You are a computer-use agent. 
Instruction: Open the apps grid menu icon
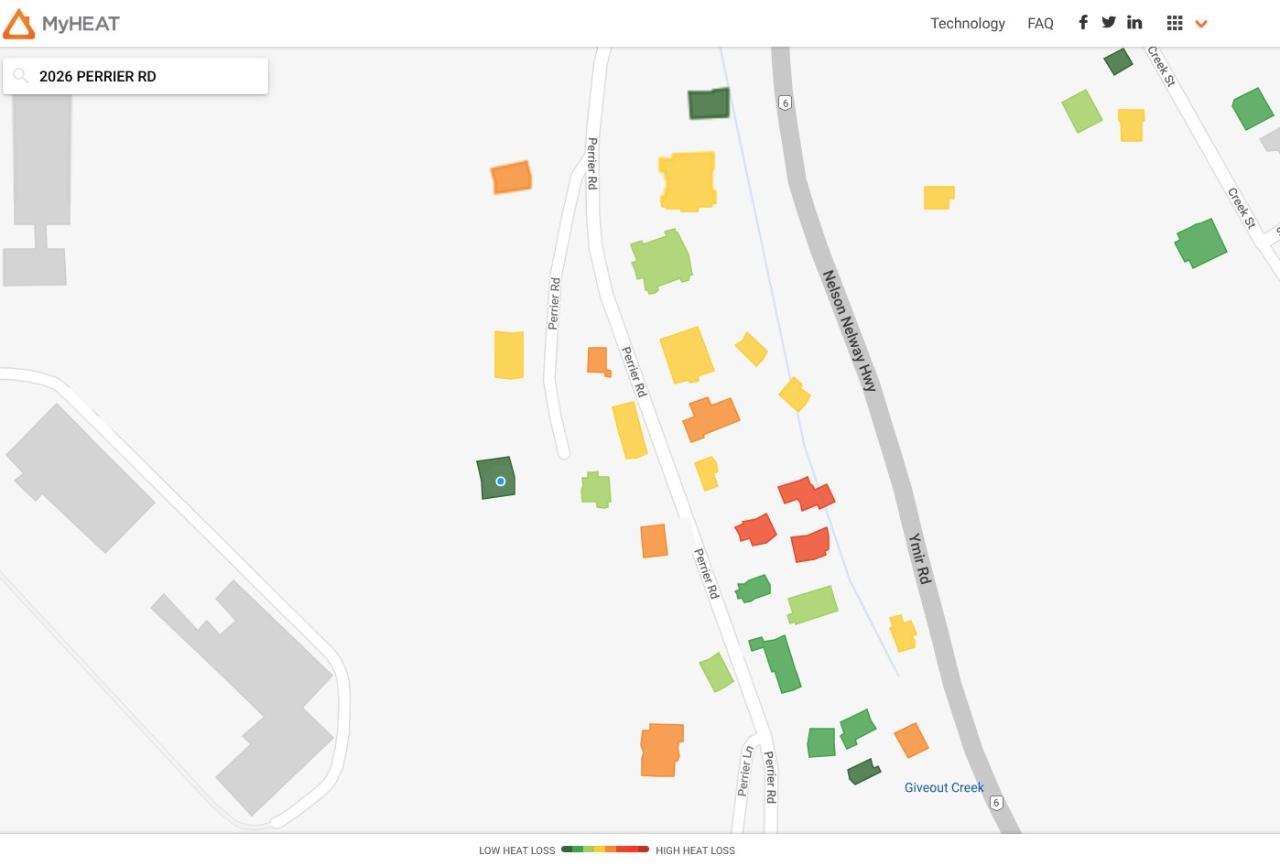point(1174,23)
